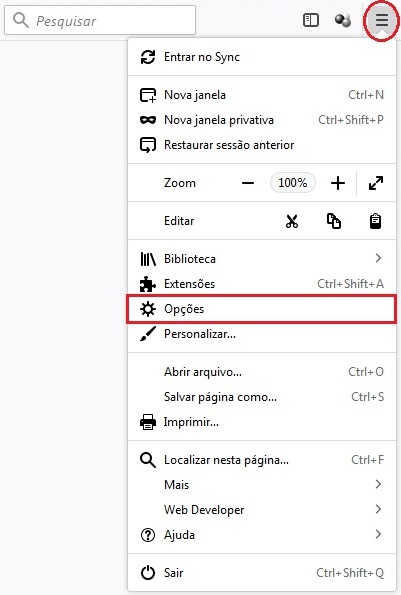This screenshot has width=401, height=595.
Task: Open Nova janela privativa
Action: tap(262, 120)
